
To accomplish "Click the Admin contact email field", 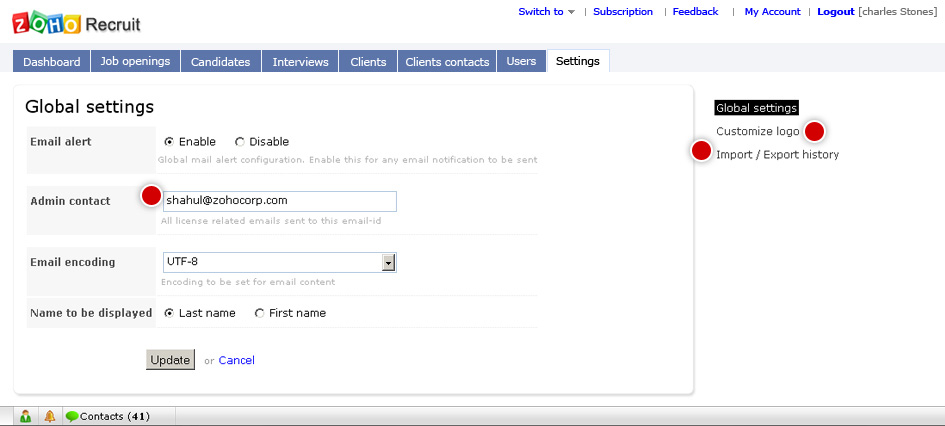I will (280, 201).
